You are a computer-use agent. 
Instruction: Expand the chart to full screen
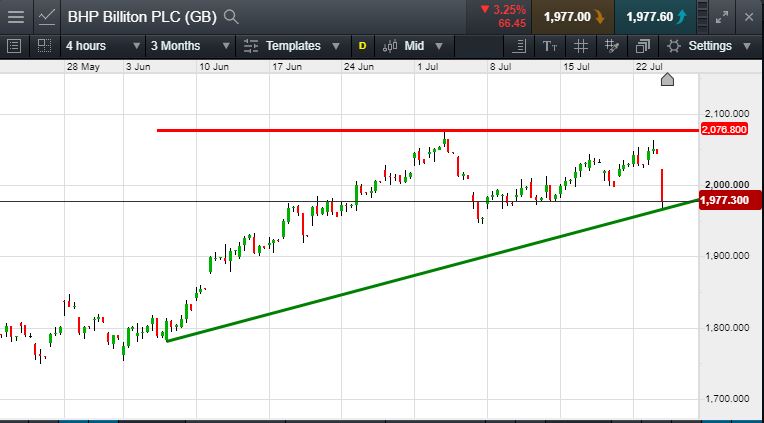click(x=722, y=17)
